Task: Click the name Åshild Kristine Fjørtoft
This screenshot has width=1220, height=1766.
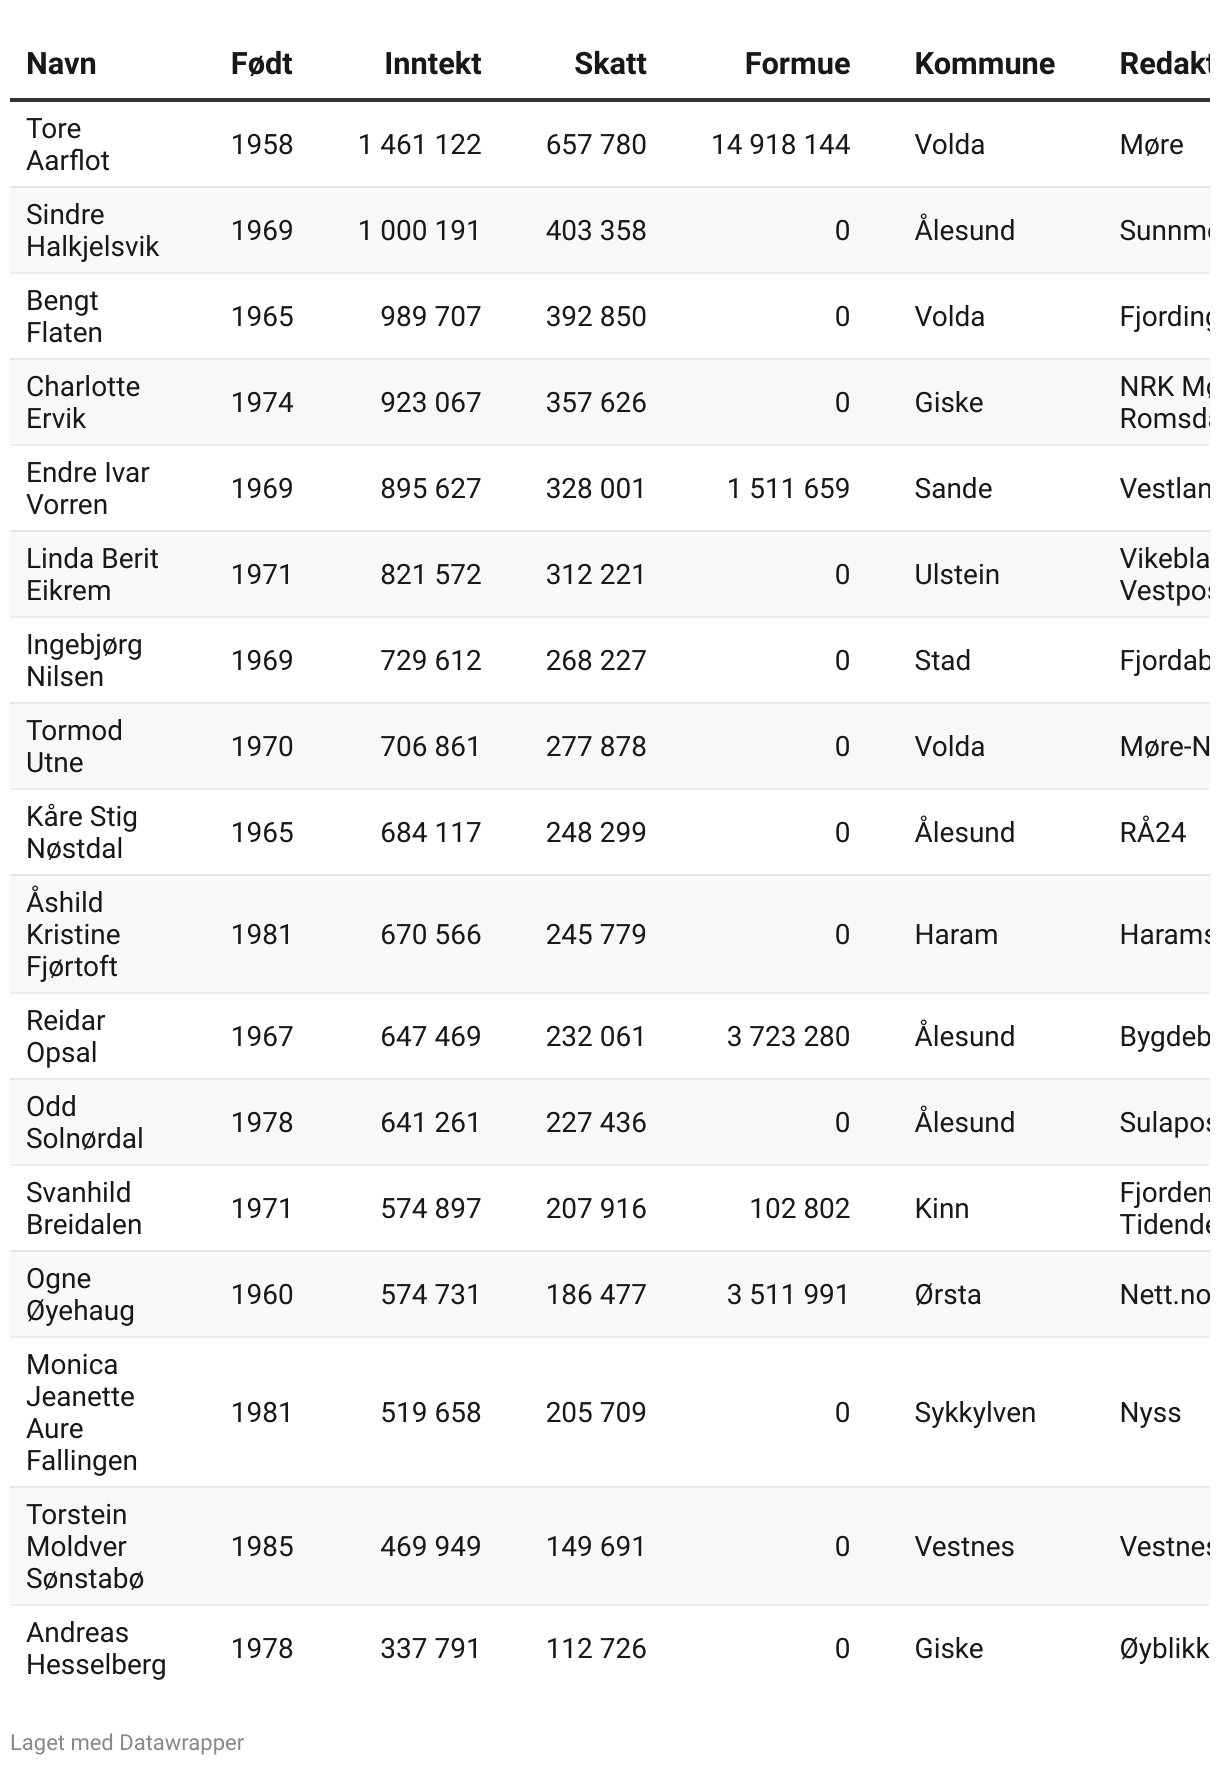Action: coord(73,934)
